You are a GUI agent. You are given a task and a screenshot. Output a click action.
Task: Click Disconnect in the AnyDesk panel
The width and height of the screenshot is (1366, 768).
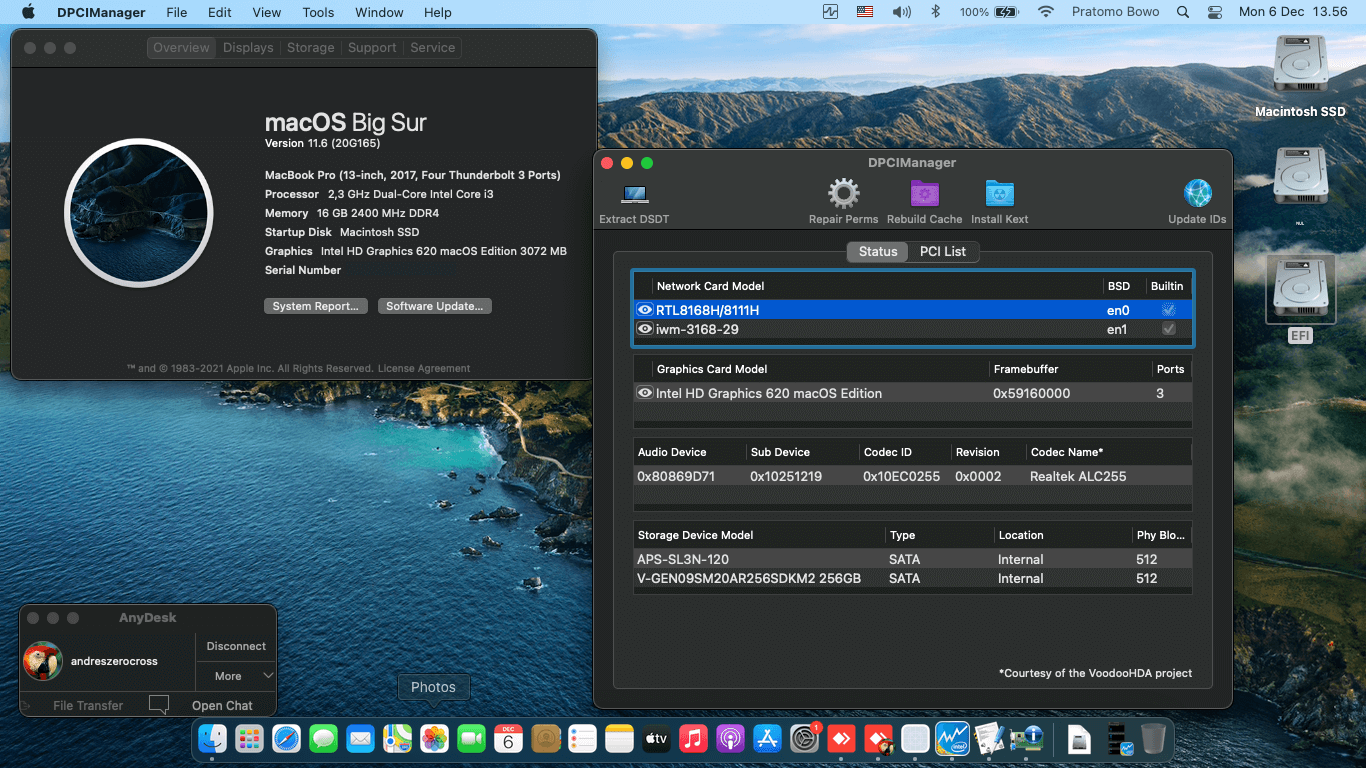236,646
